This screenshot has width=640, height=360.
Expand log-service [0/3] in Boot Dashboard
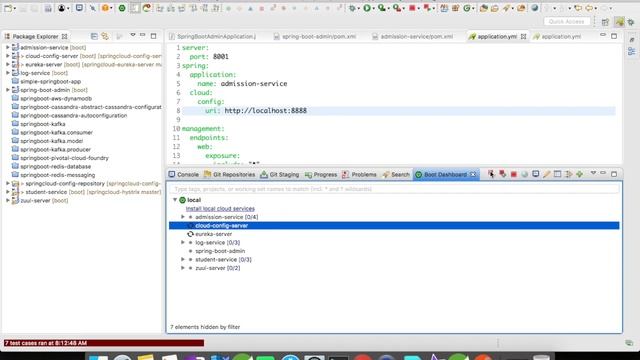point(183,242)
